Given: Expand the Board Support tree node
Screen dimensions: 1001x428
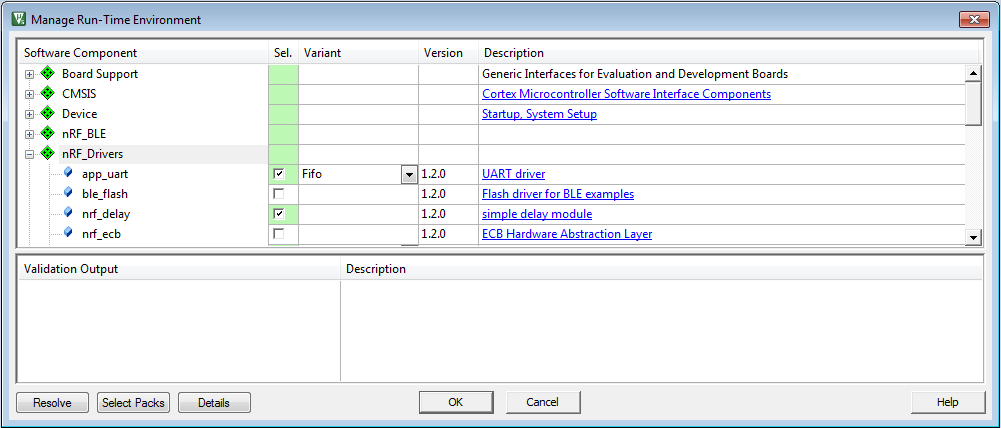Looking at the screenshot, I should 29,74.
